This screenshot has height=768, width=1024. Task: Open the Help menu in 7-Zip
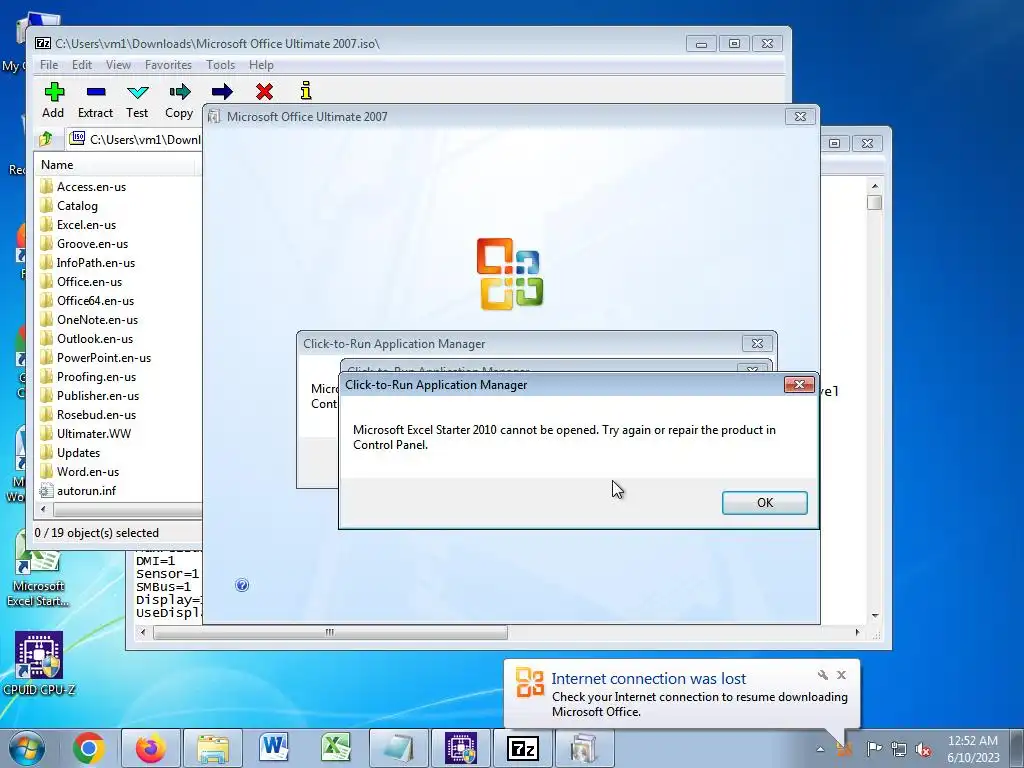[261, 65]
